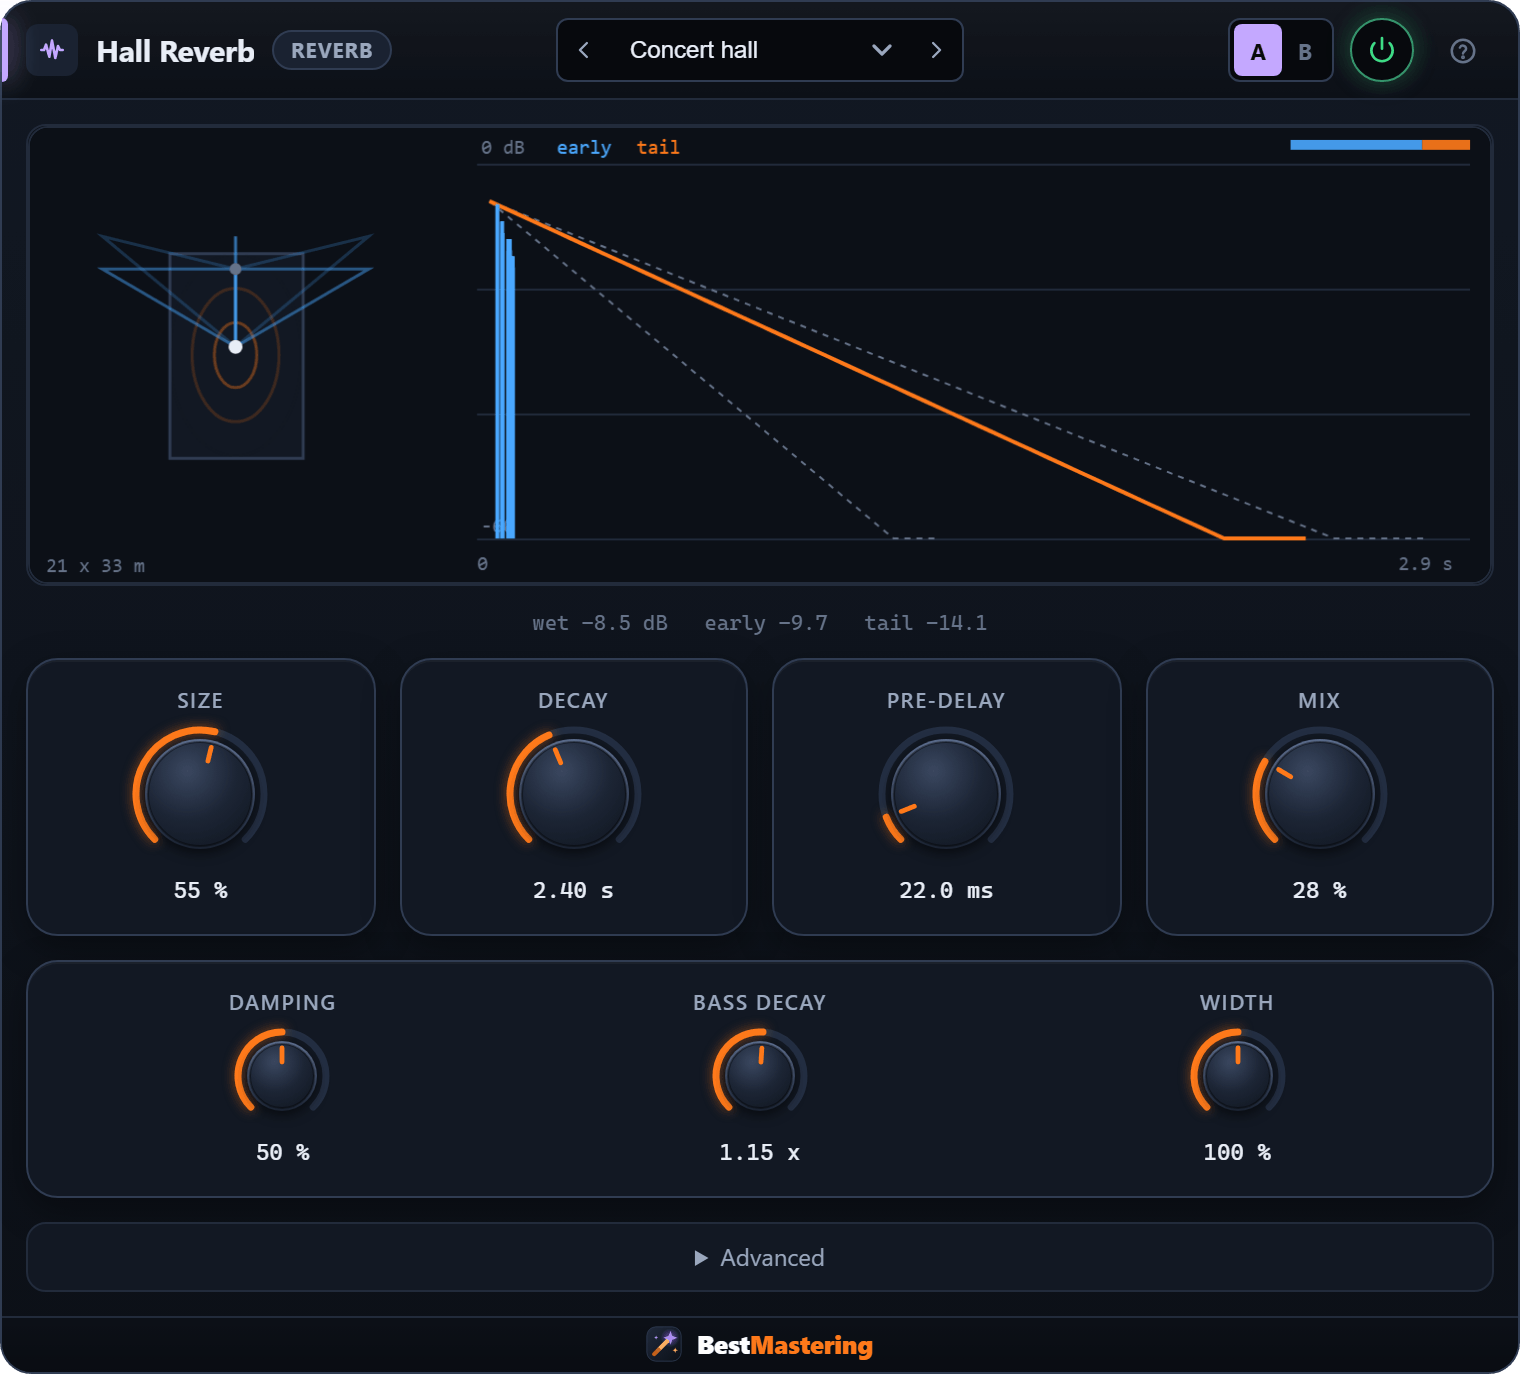Screen dimensions: 1520x1374
Task: Click the '21 x 33 m' room dimensions text
Action: click(95, 566)
